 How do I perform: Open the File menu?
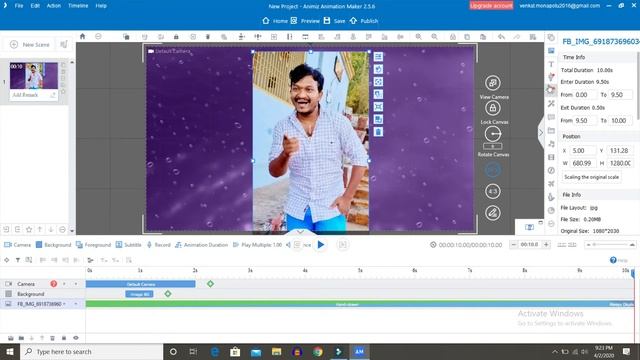19,6
